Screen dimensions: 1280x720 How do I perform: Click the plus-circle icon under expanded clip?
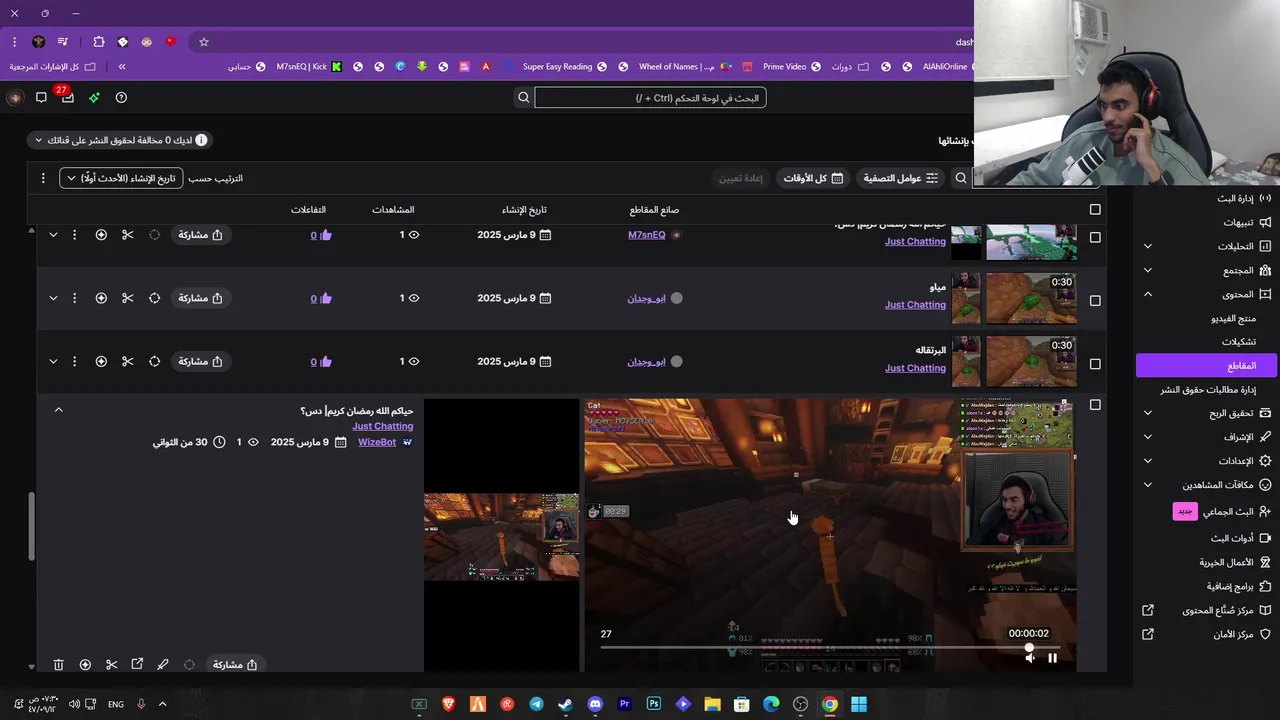(85, 664)
